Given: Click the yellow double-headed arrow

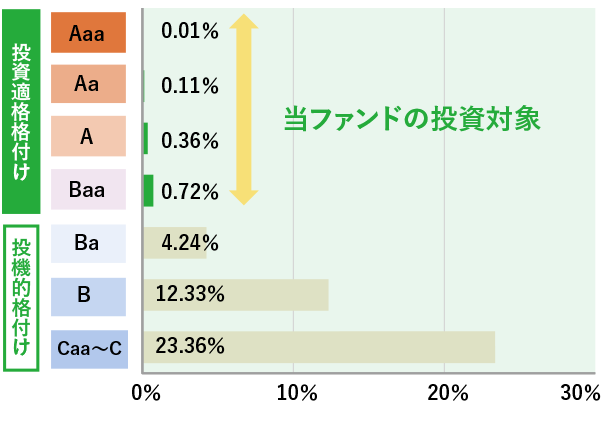Looking at the screenshot, I should [x=244, y=109].
